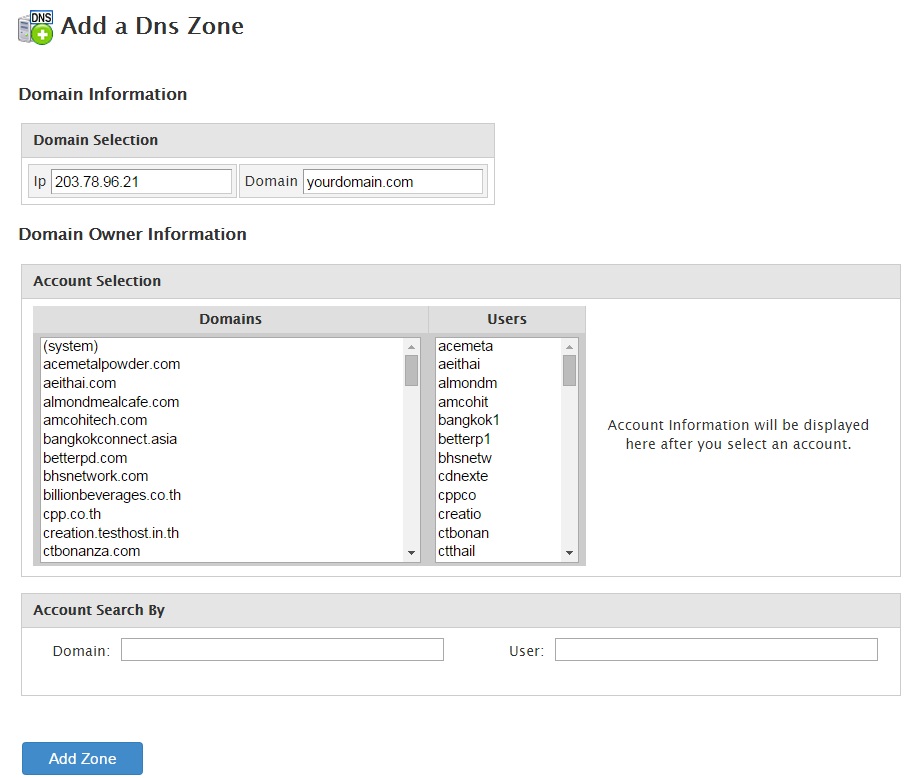Choose almondmealcafe.com from the Domains list
914x778 pixels.
point(111,402)
